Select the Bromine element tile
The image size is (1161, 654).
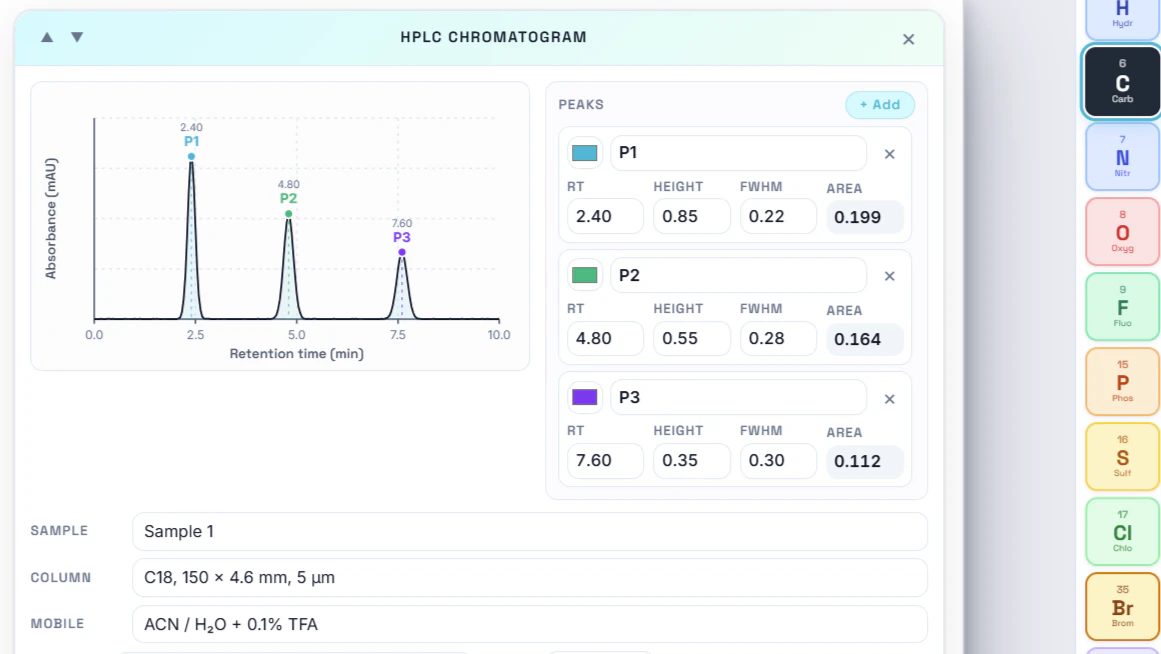[x=1122, y=607]
